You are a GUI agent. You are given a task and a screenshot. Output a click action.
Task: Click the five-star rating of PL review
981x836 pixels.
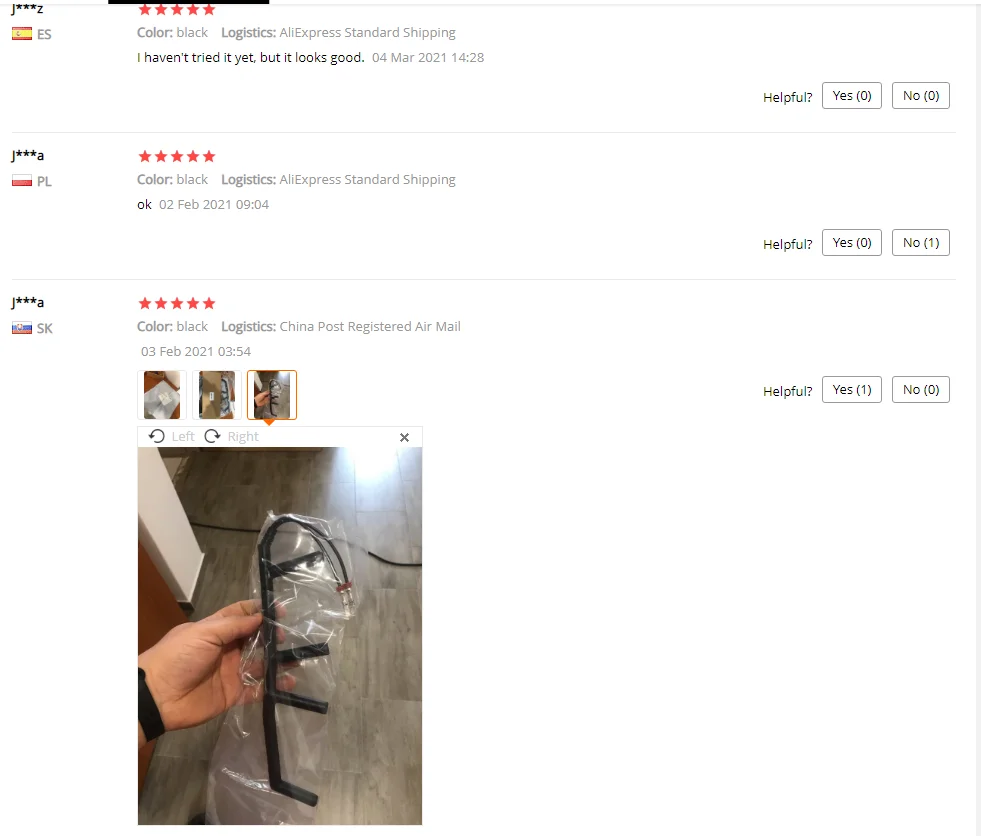click(x=176, y=156)
